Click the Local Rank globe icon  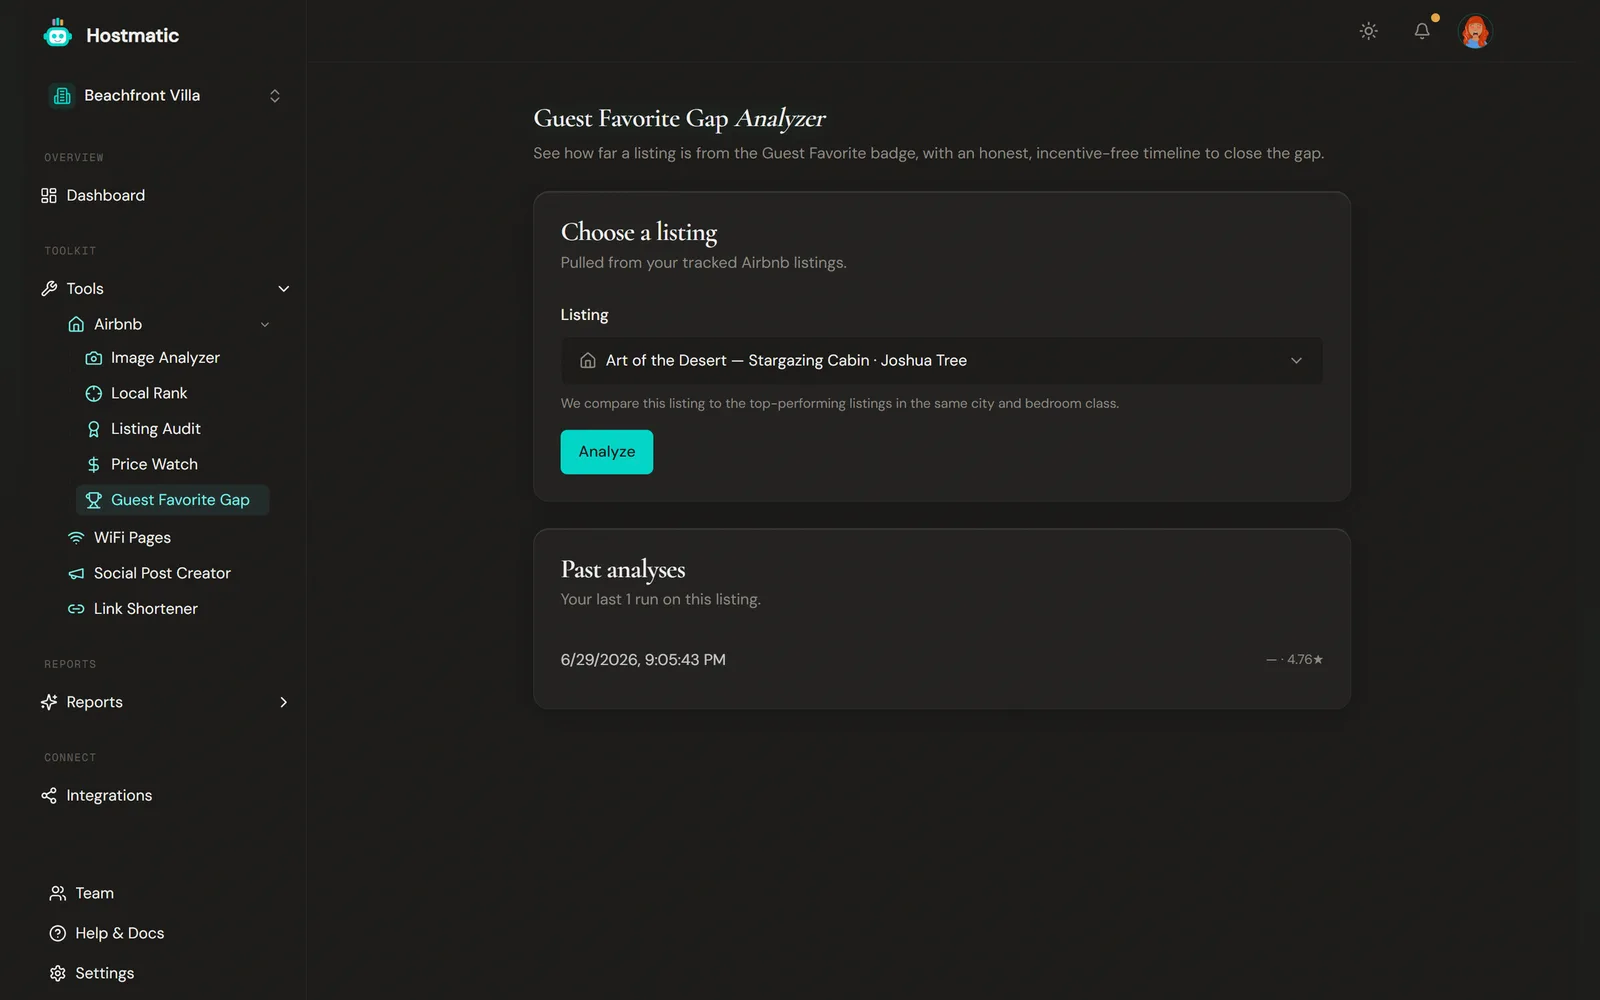[x=94, y=394]
